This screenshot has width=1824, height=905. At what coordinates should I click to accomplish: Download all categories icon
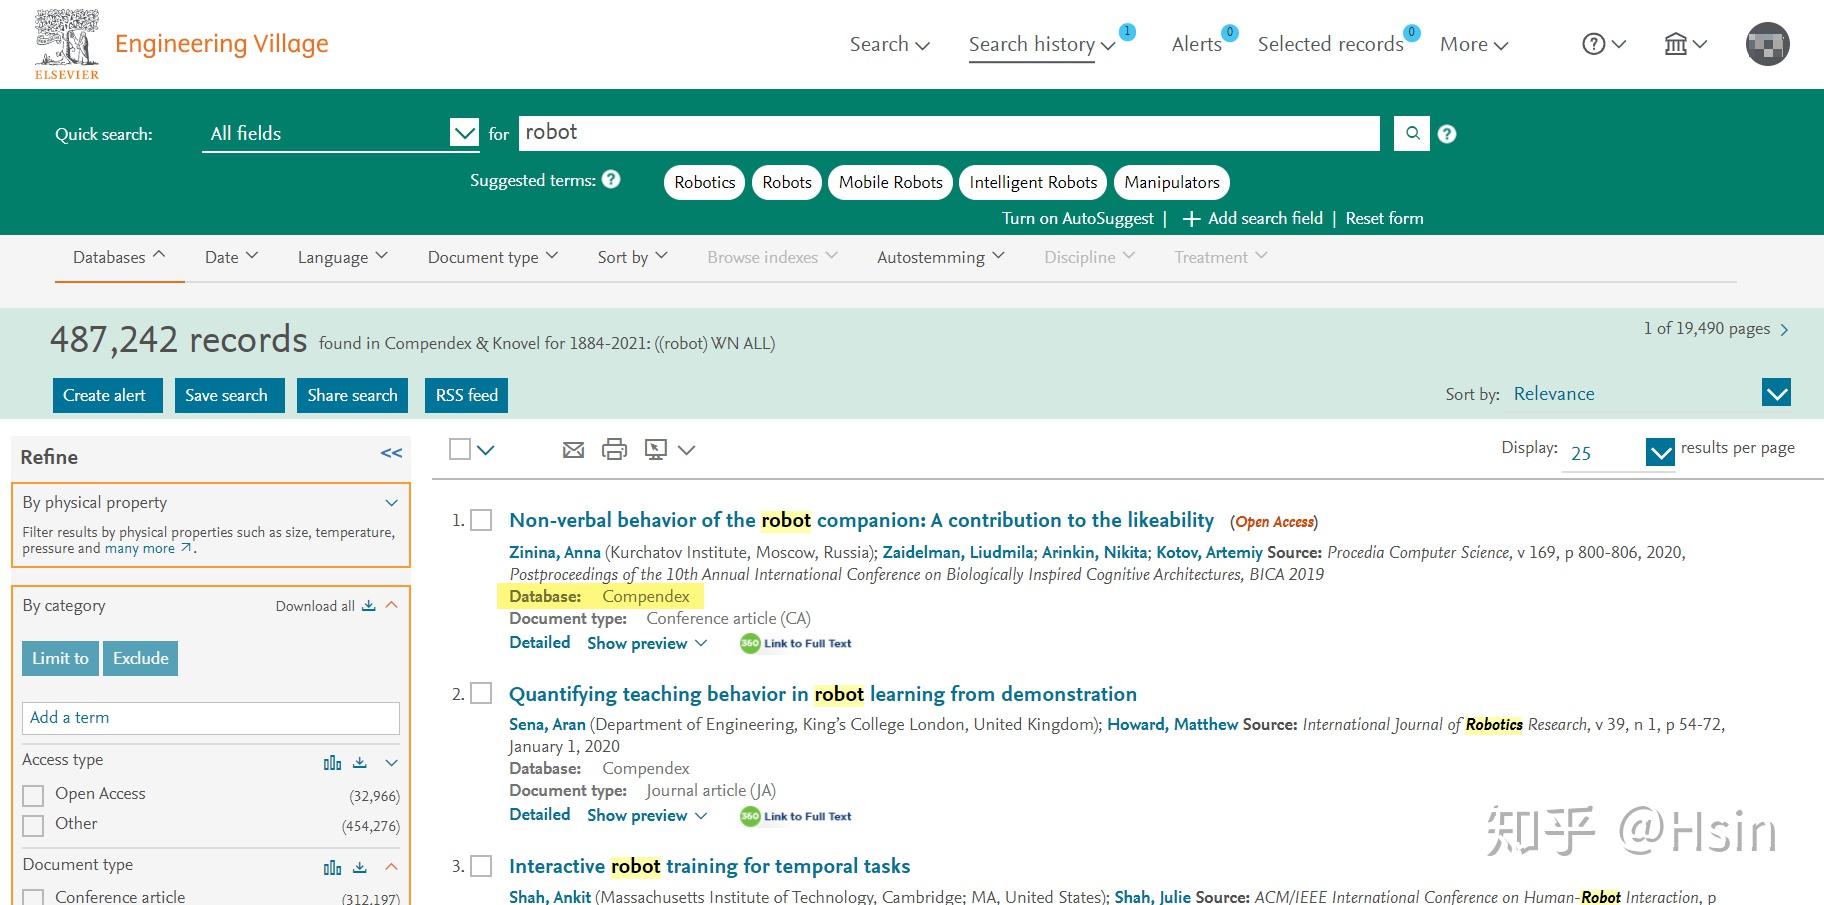pos(368,606)
